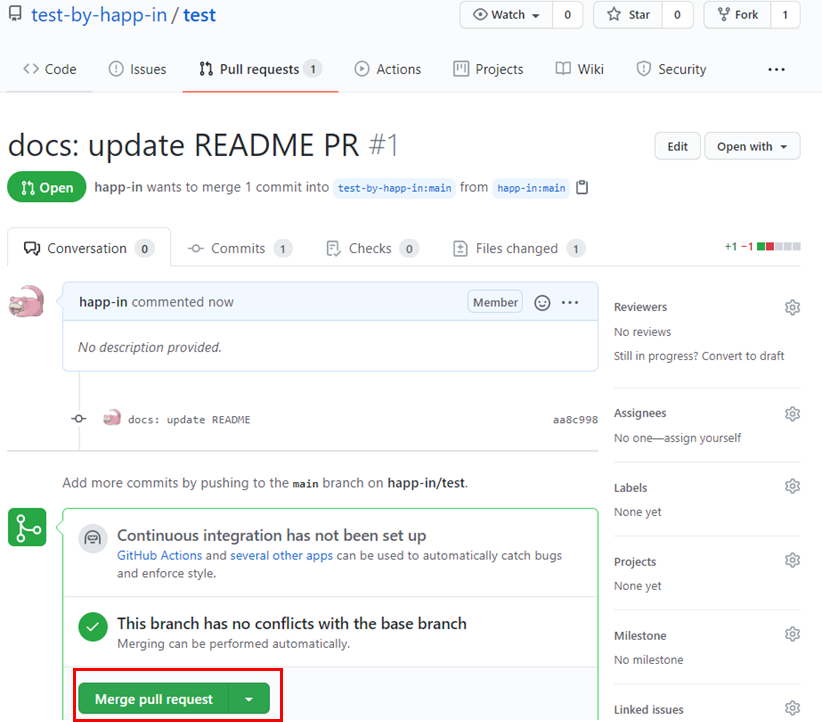
Task: Open Milestone settings gear
Action: [x=792, y=634]
